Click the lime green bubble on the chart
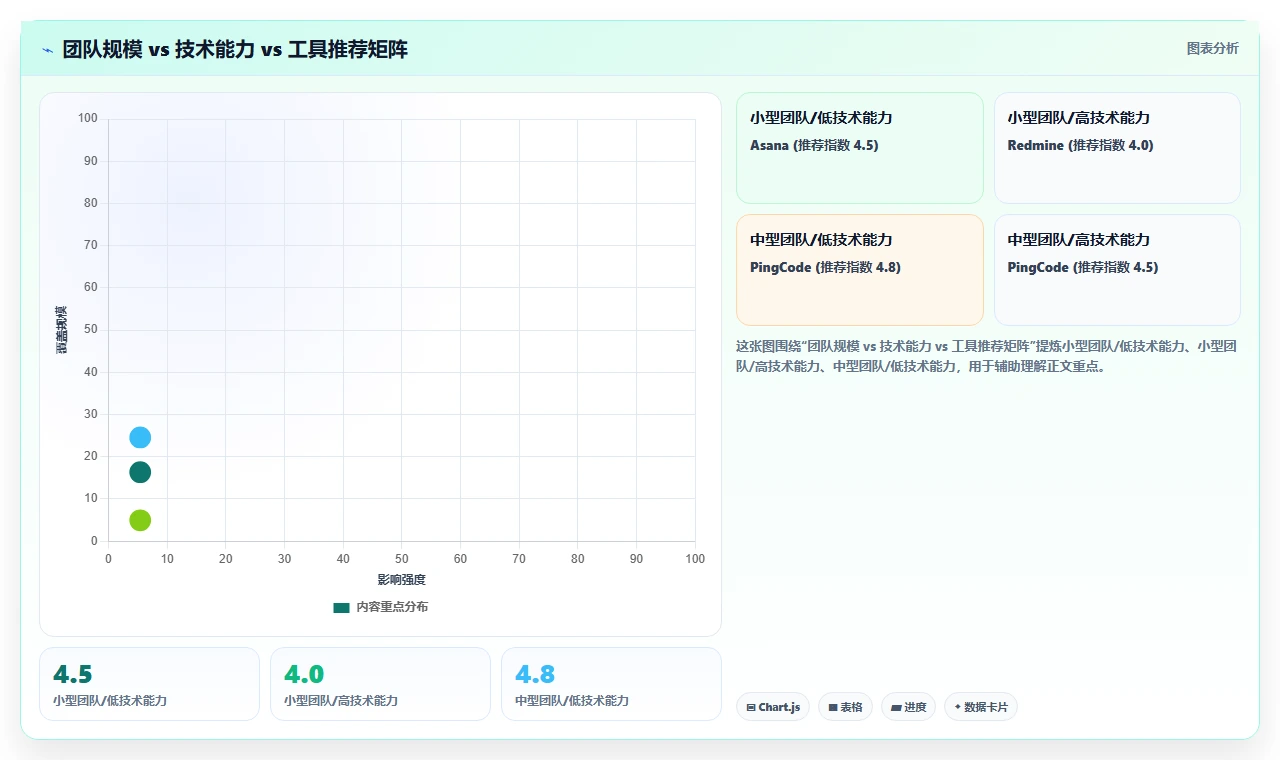The width and height of the screenshot is (1280, 760). [140, 520]
